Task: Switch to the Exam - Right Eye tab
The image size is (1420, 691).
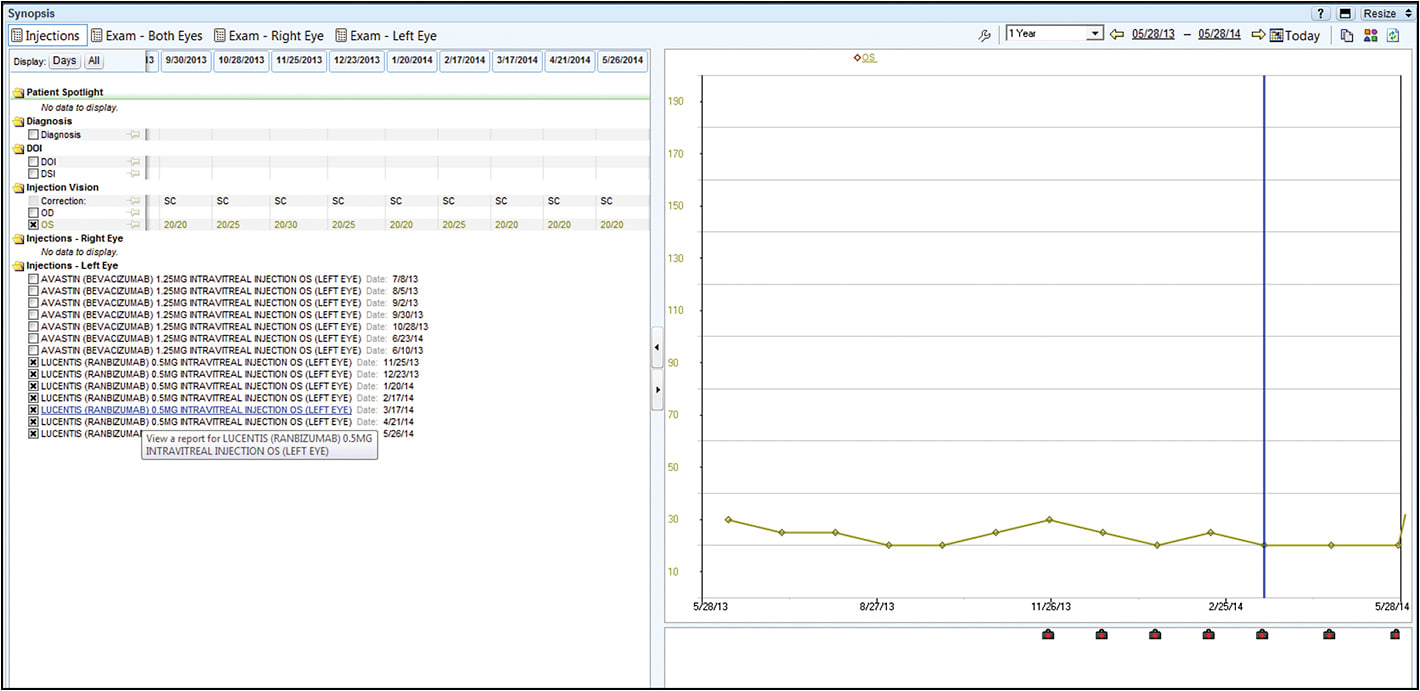Action: click(269, 35)
